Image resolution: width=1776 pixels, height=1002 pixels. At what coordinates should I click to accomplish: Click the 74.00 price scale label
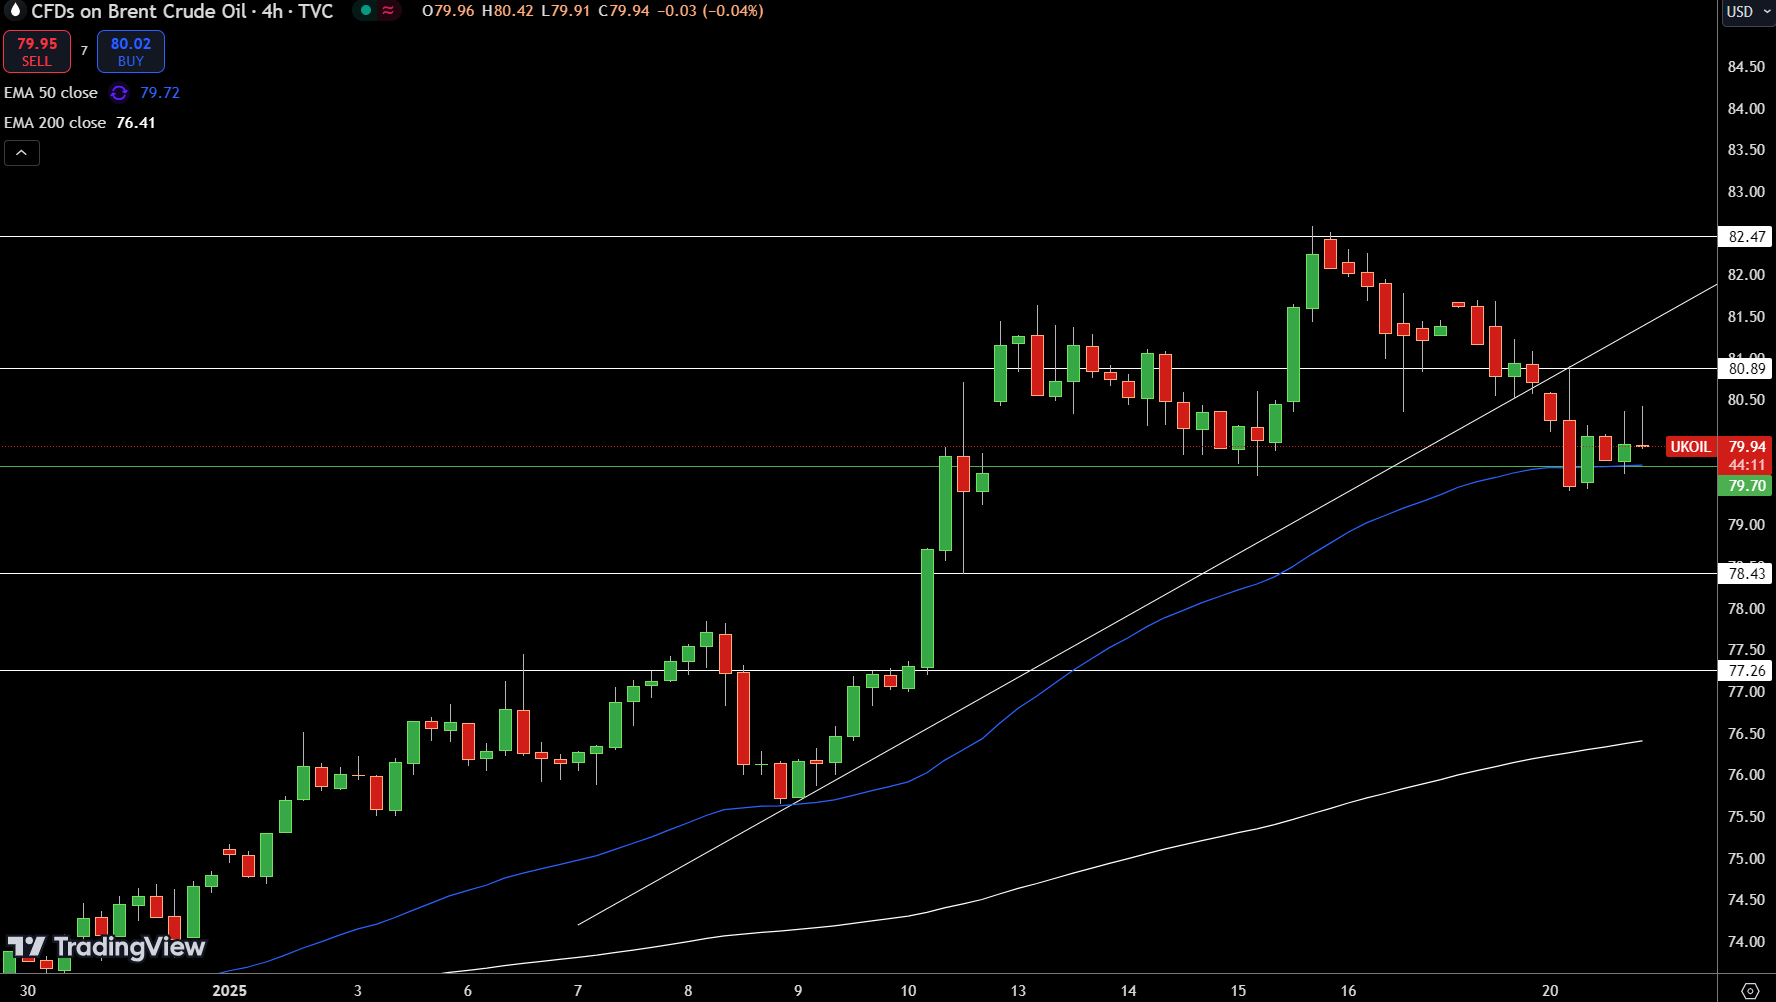pyautogui.click(x=1746, y=942)
